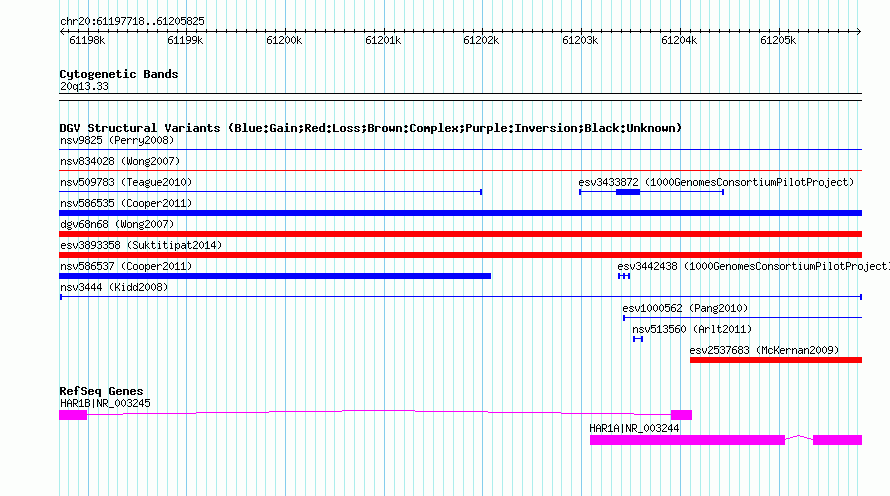Click the nsv3444 (Kidd2008) thin blue line
Viewport: 890px width, 496px height.
pos(461,297)
